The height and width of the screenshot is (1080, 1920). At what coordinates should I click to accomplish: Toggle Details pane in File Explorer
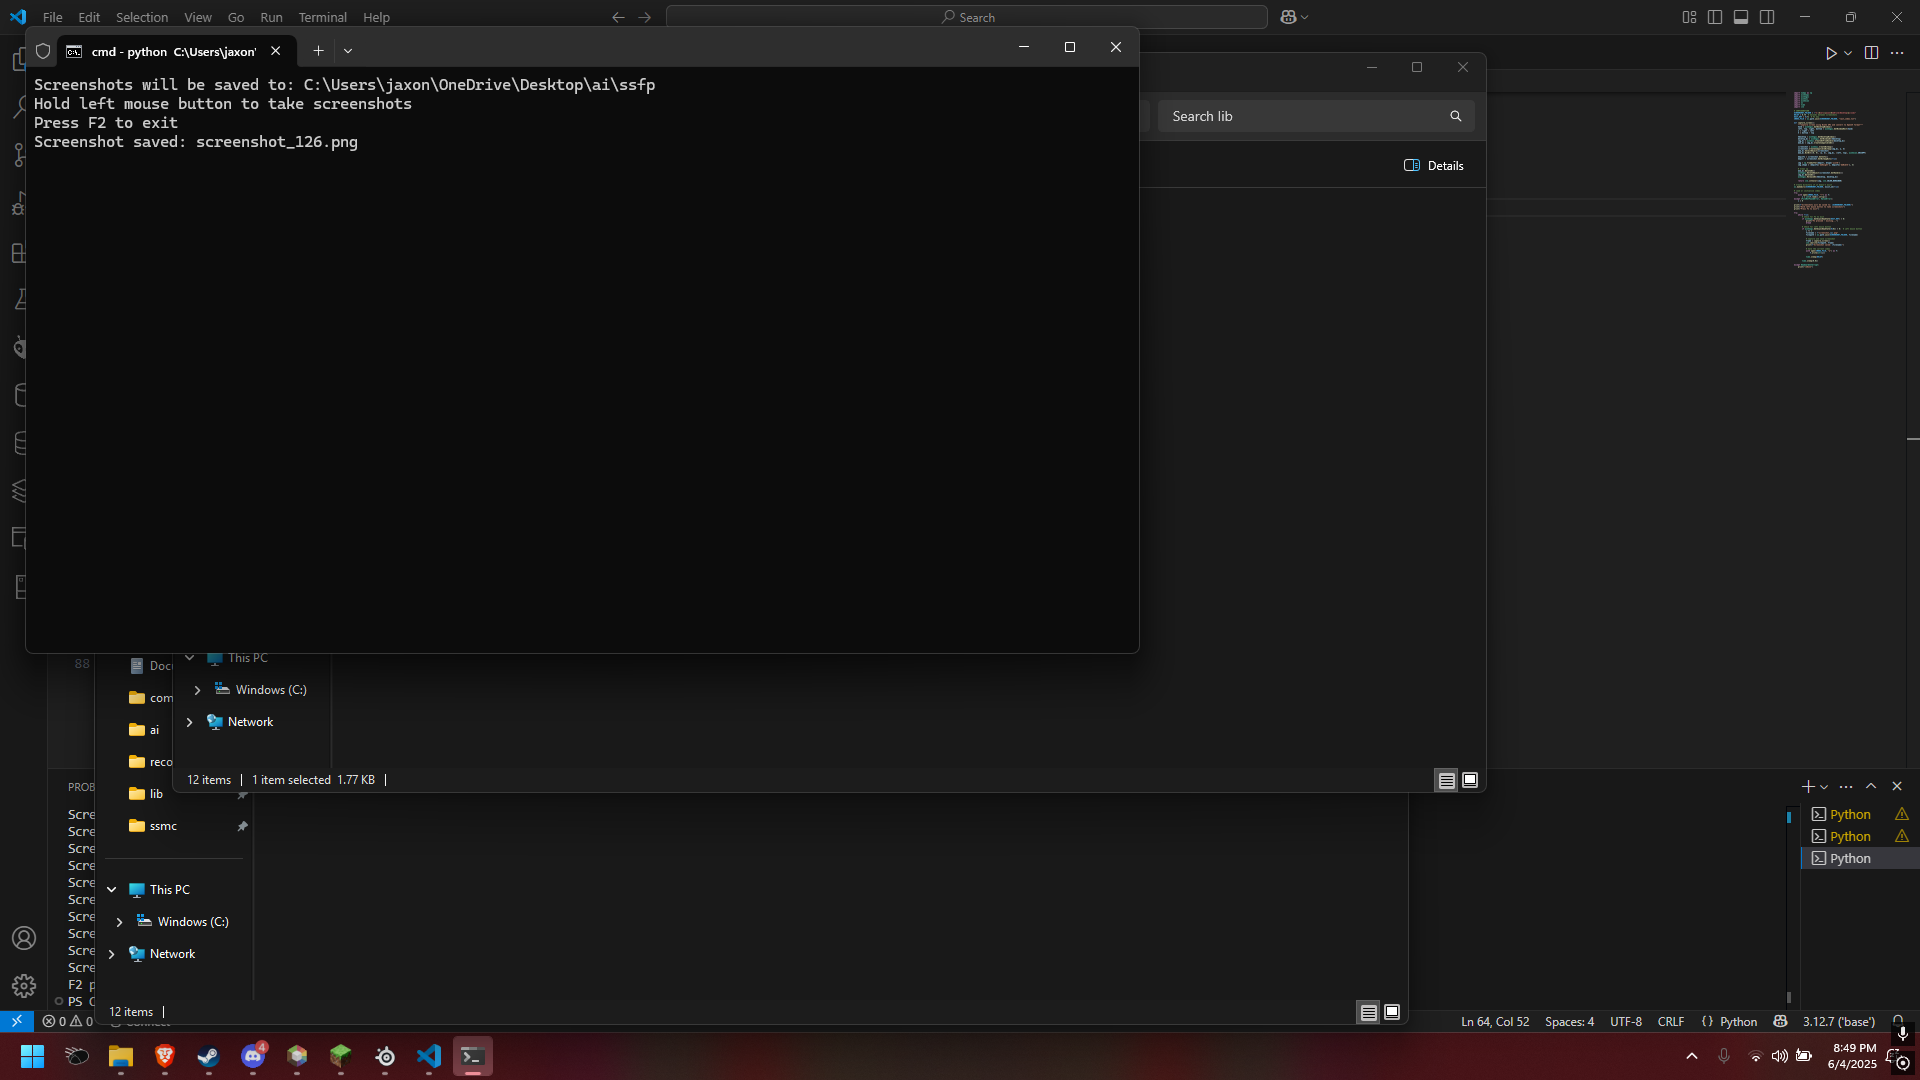tap(1434, 166)
